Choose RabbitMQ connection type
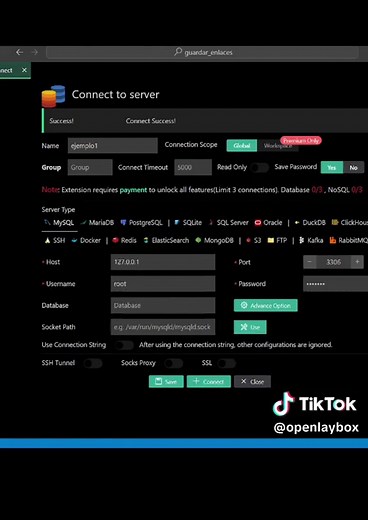368x520 pixels. [x=349, y=240]
